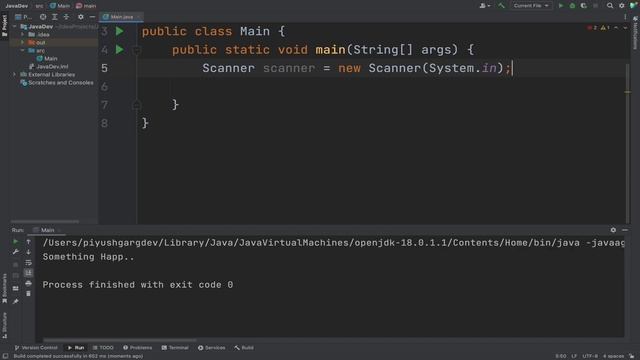Click the Select Opened File target icon
The image size is (640, 360).
click(x=43, y=17)
